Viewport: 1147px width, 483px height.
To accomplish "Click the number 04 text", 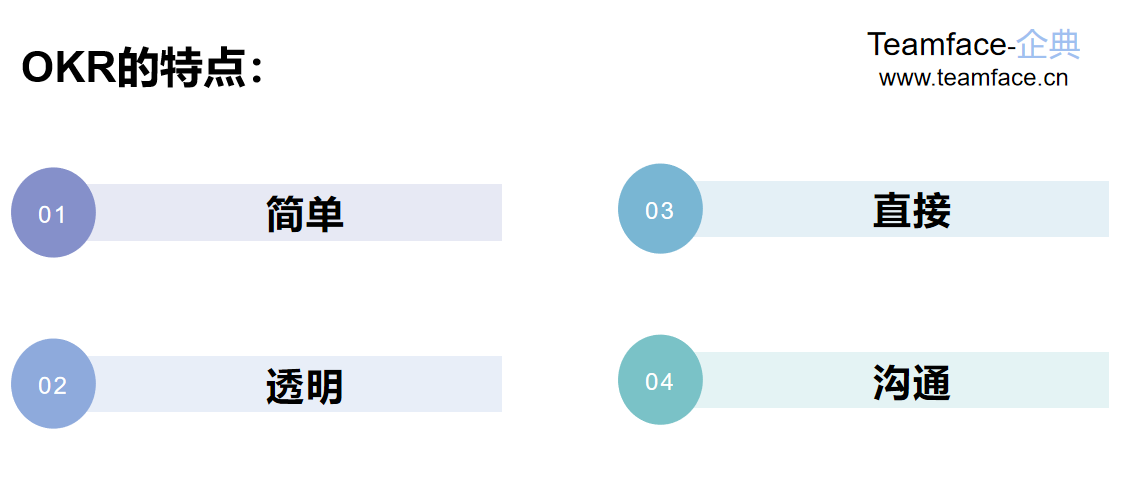I will 659,381.
